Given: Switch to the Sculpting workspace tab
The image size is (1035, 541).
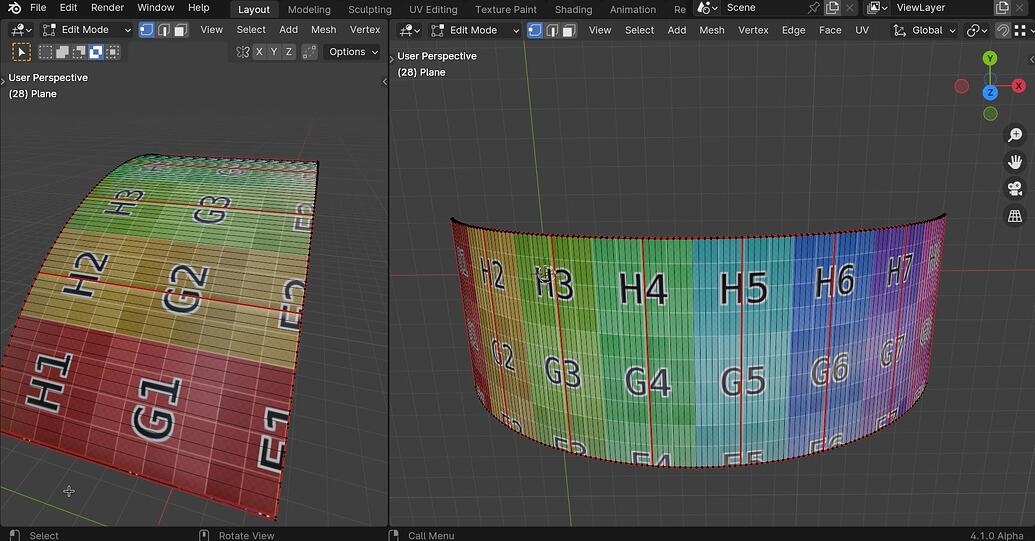Looking at the screenshot, I should coord(370,9).
